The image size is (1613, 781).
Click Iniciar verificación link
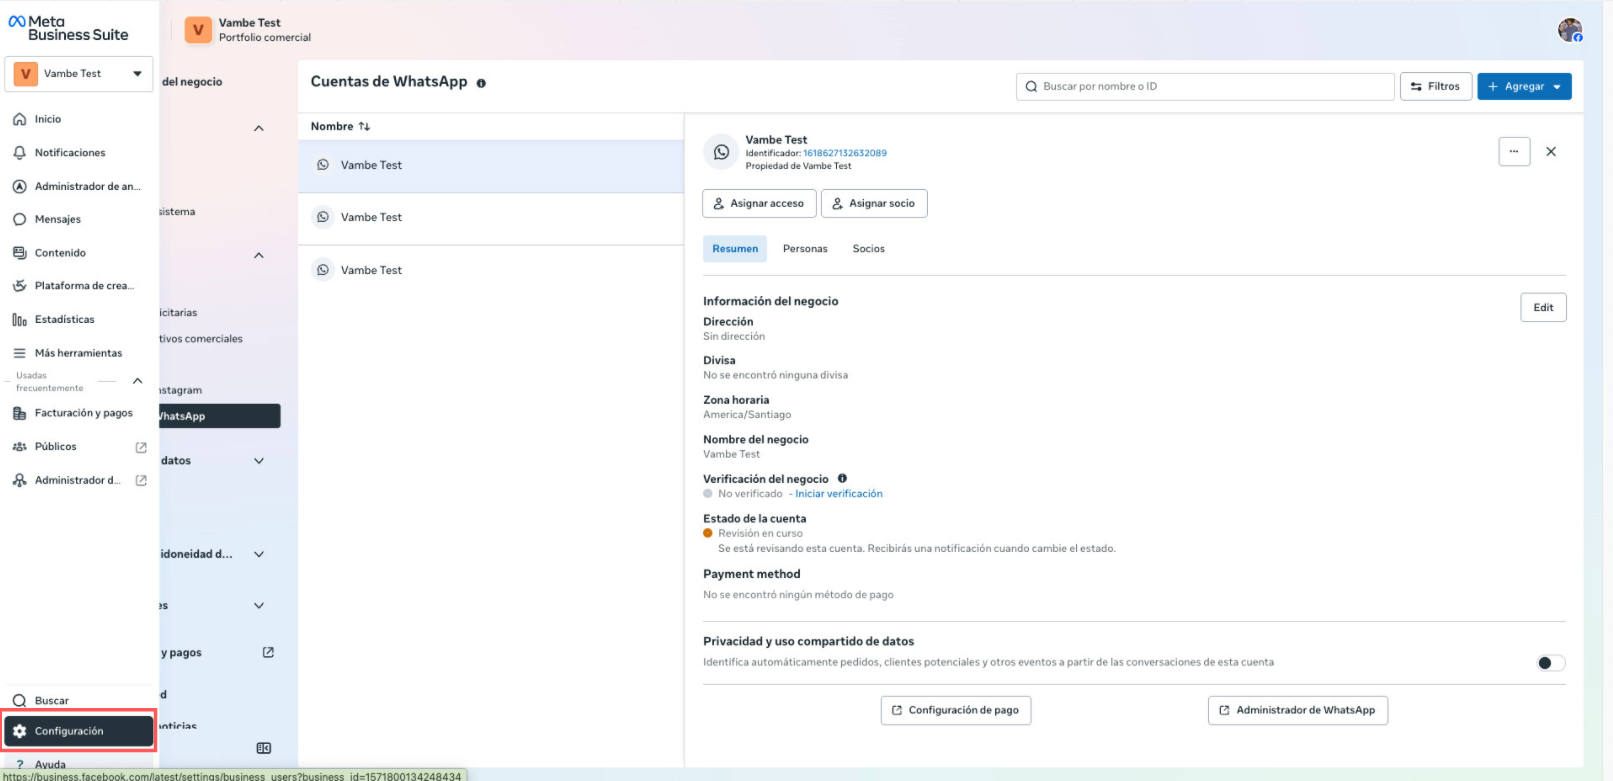point(838,494)
